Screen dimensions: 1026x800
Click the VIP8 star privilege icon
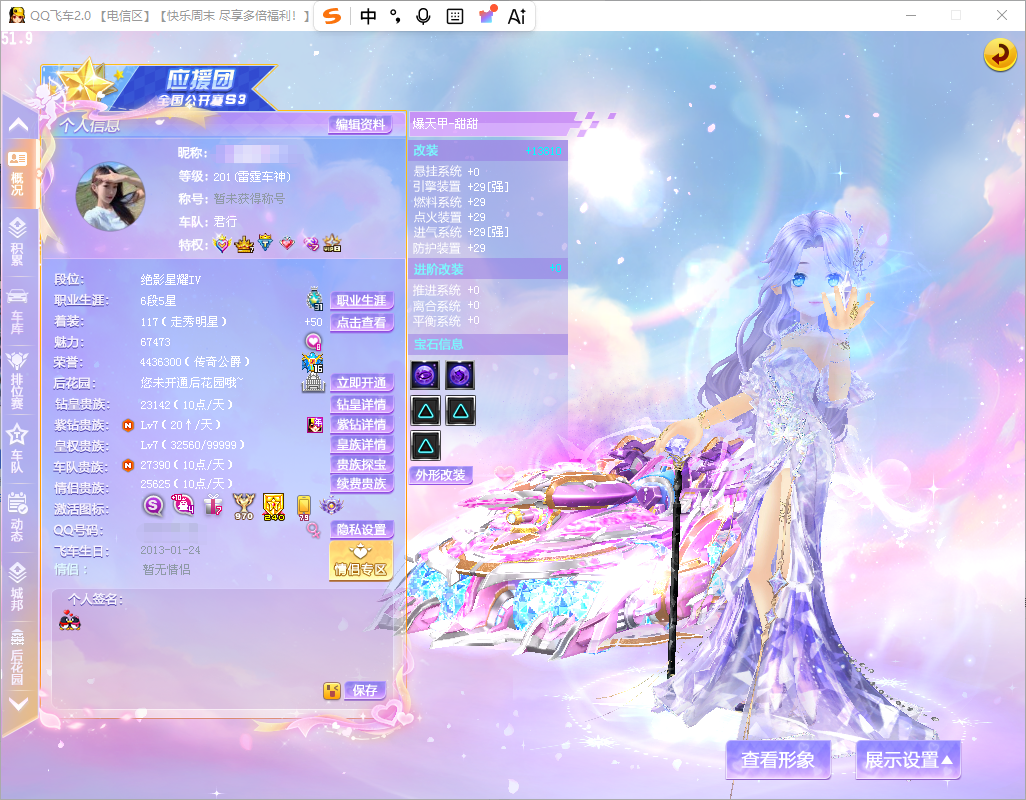(332, 243)
